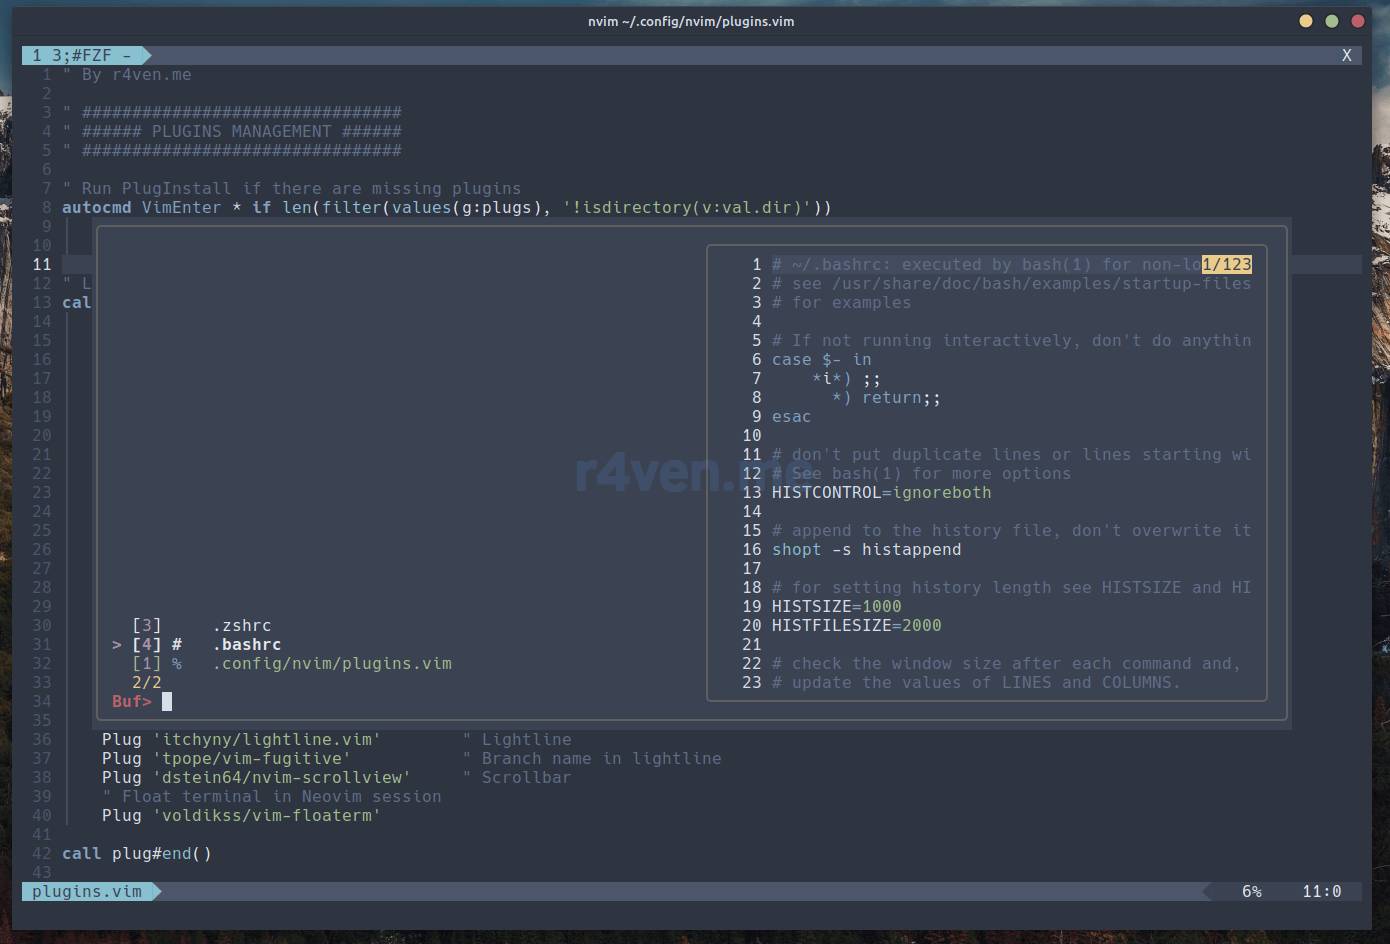Click the Plug 'voldikss/vim-floaterm' line
Image resolution: width=1390 pixels, height=944 pixels.
coord(241,816)
